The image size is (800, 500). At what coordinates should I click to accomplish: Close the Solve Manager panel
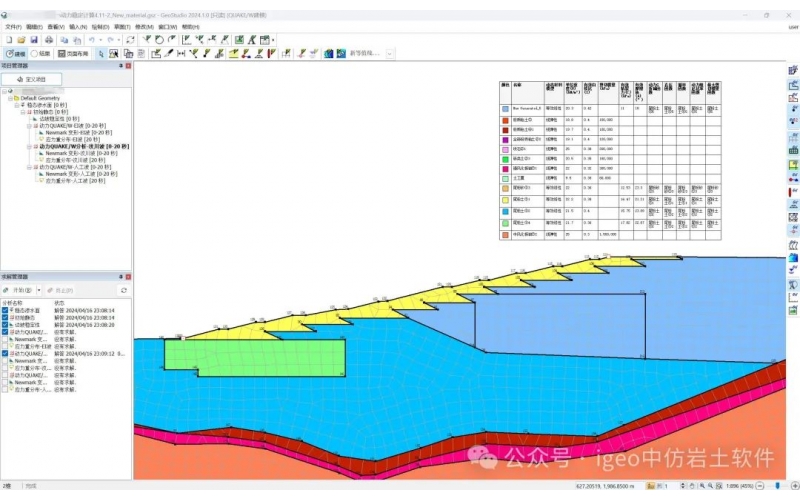128,277
